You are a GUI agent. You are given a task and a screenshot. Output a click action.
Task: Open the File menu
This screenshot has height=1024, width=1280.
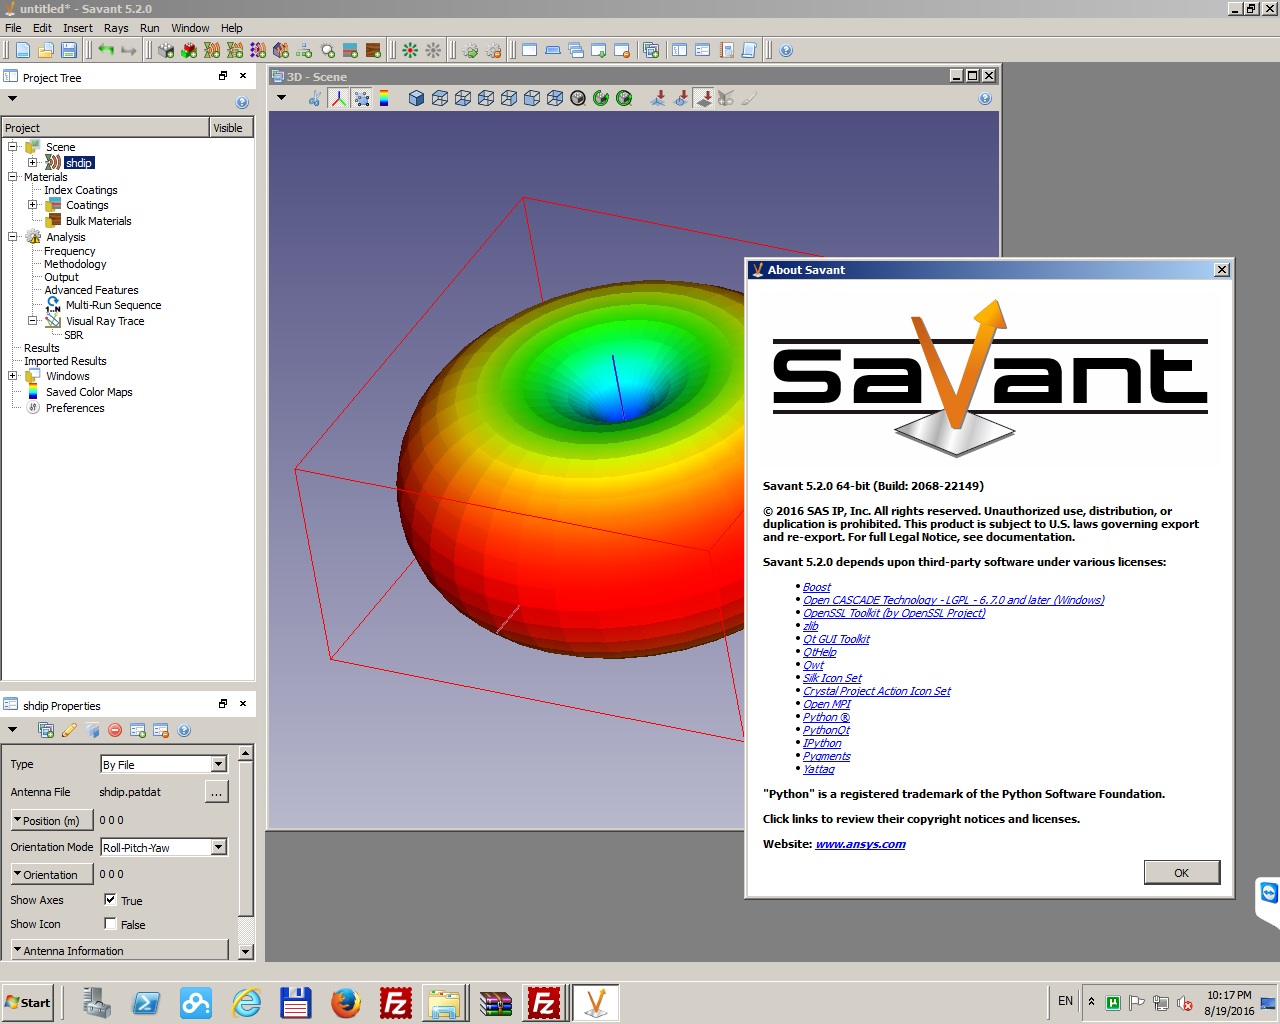[x=13, y=28]
